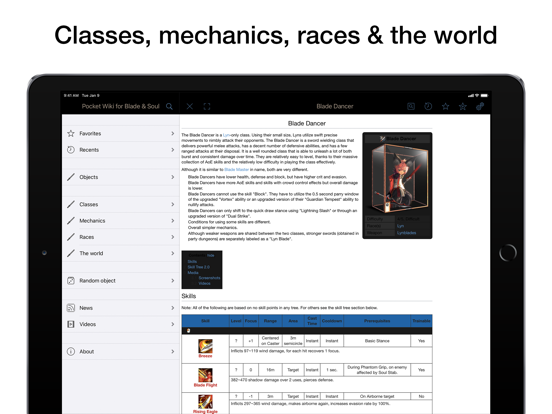Click the pencil icon beside Classes

pos(71,204)
